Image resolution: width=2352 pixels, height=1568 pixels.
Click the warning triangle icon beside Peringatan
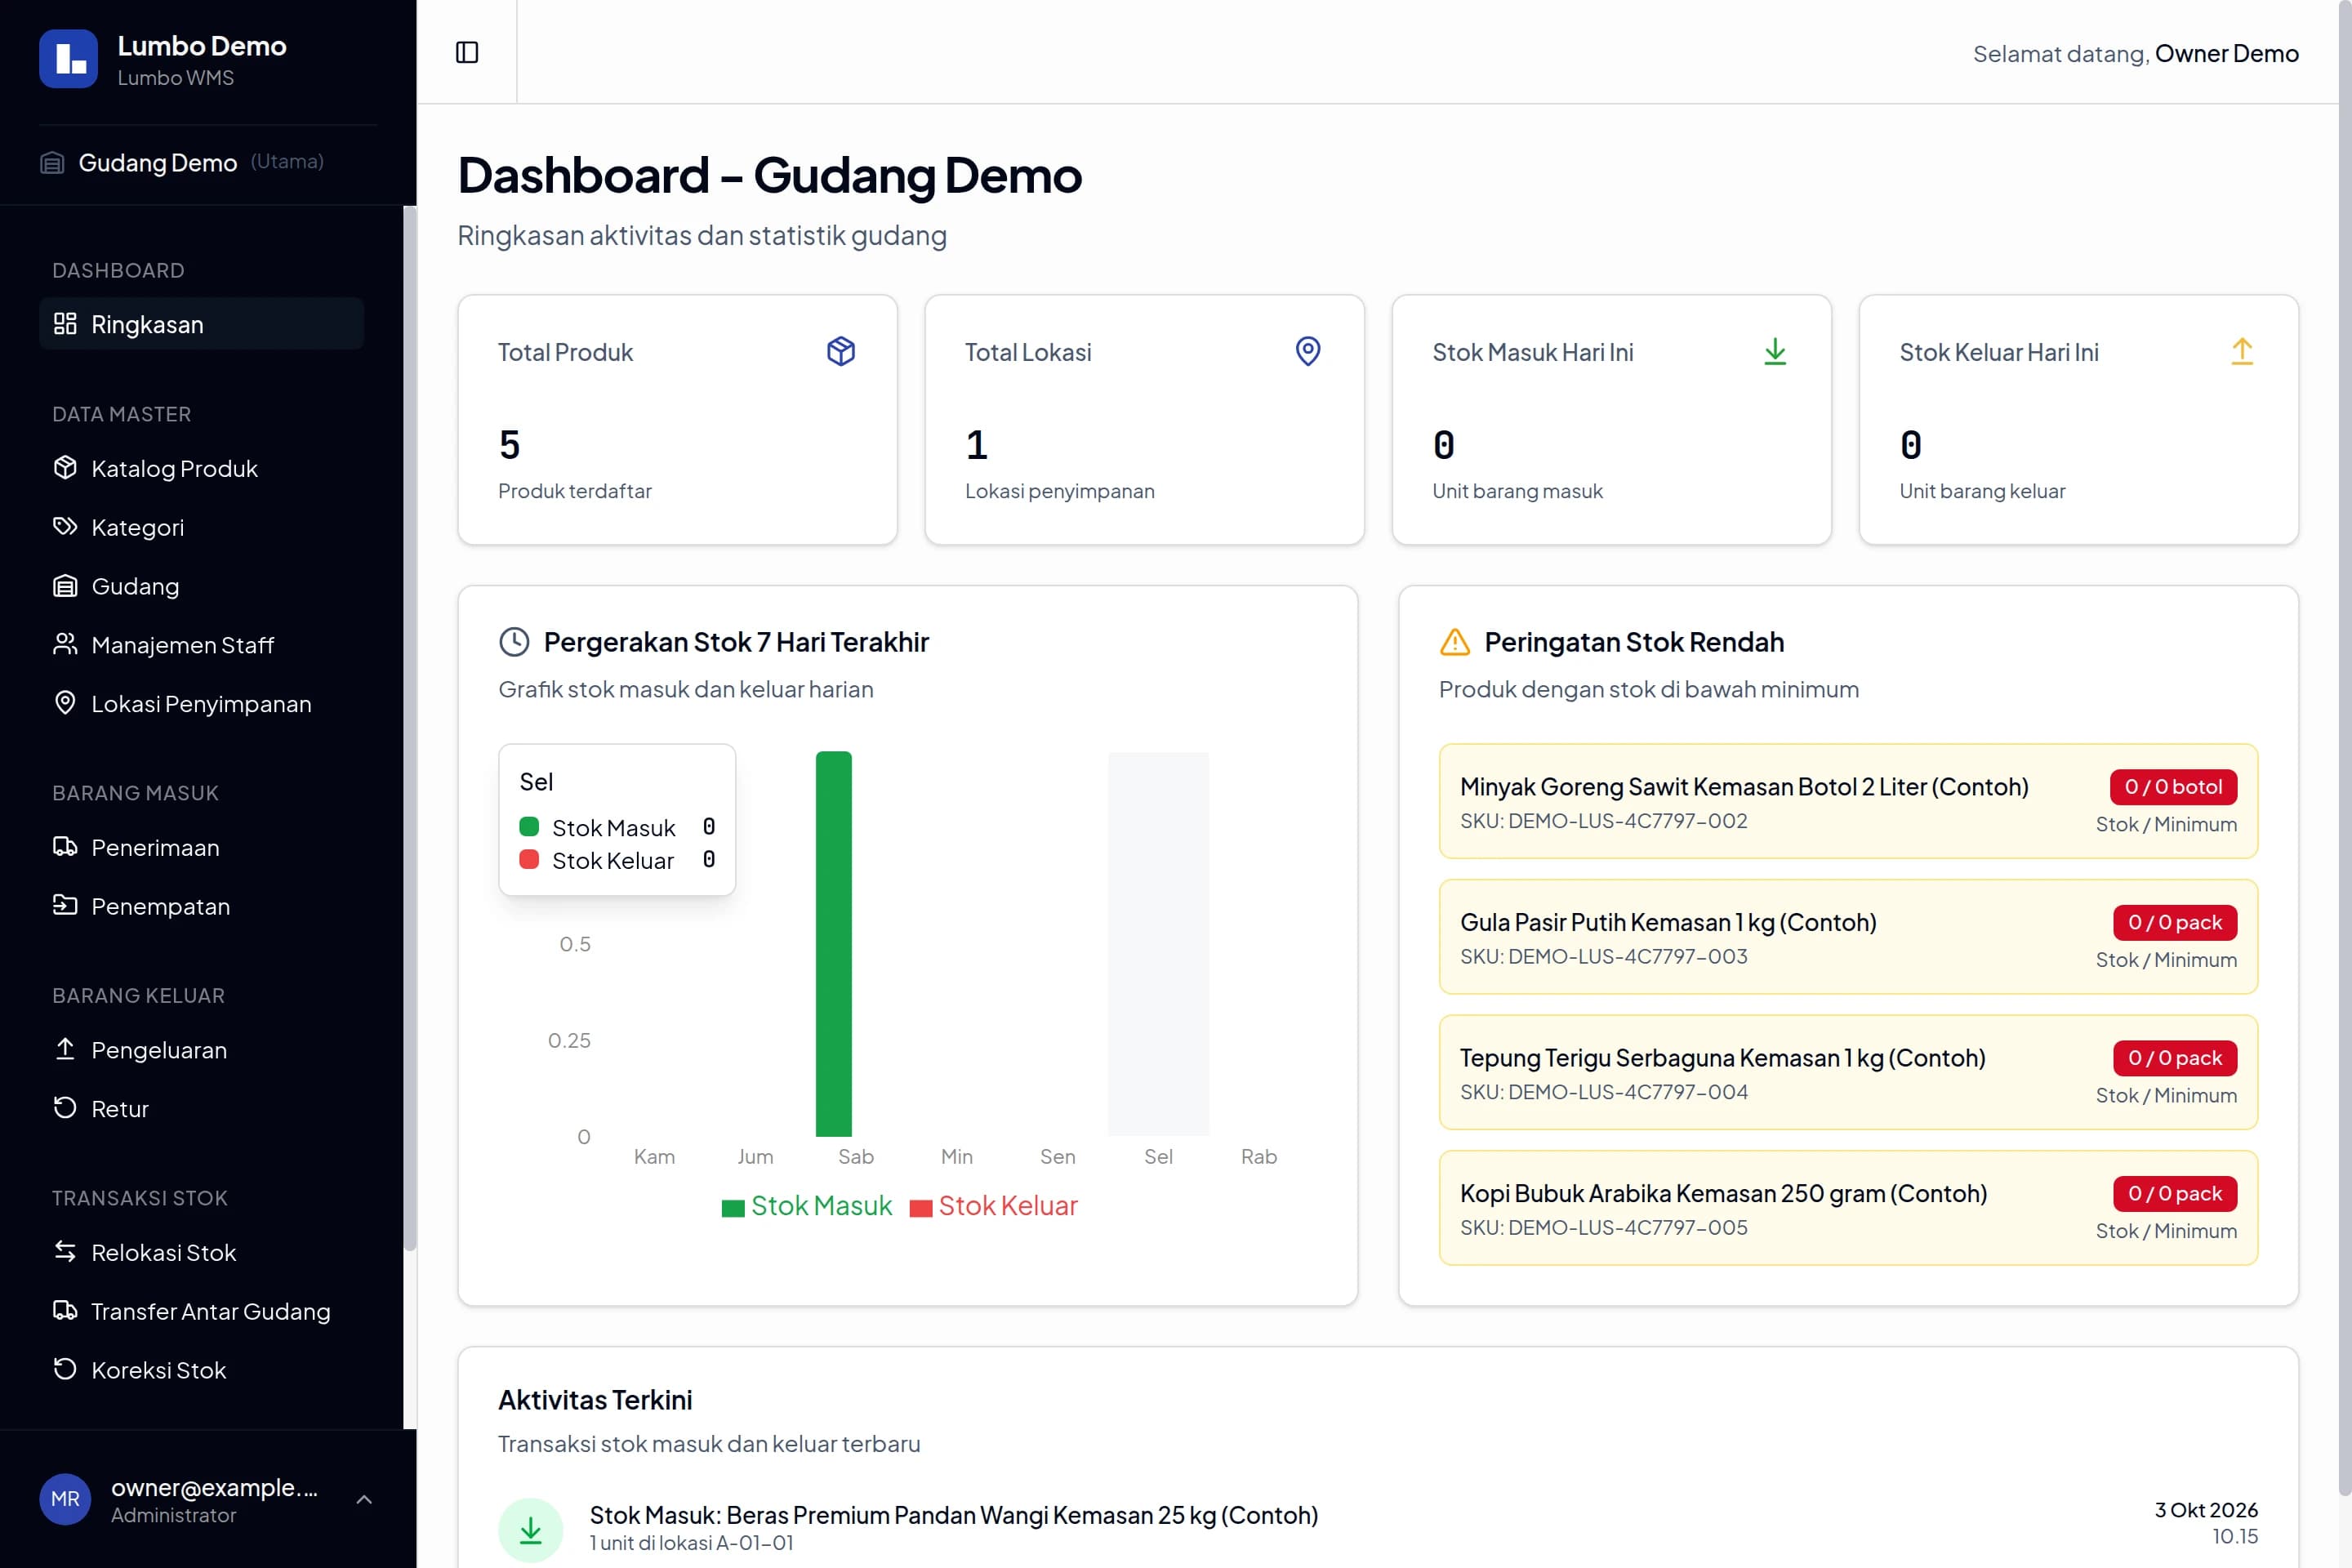coord(1455,642)
